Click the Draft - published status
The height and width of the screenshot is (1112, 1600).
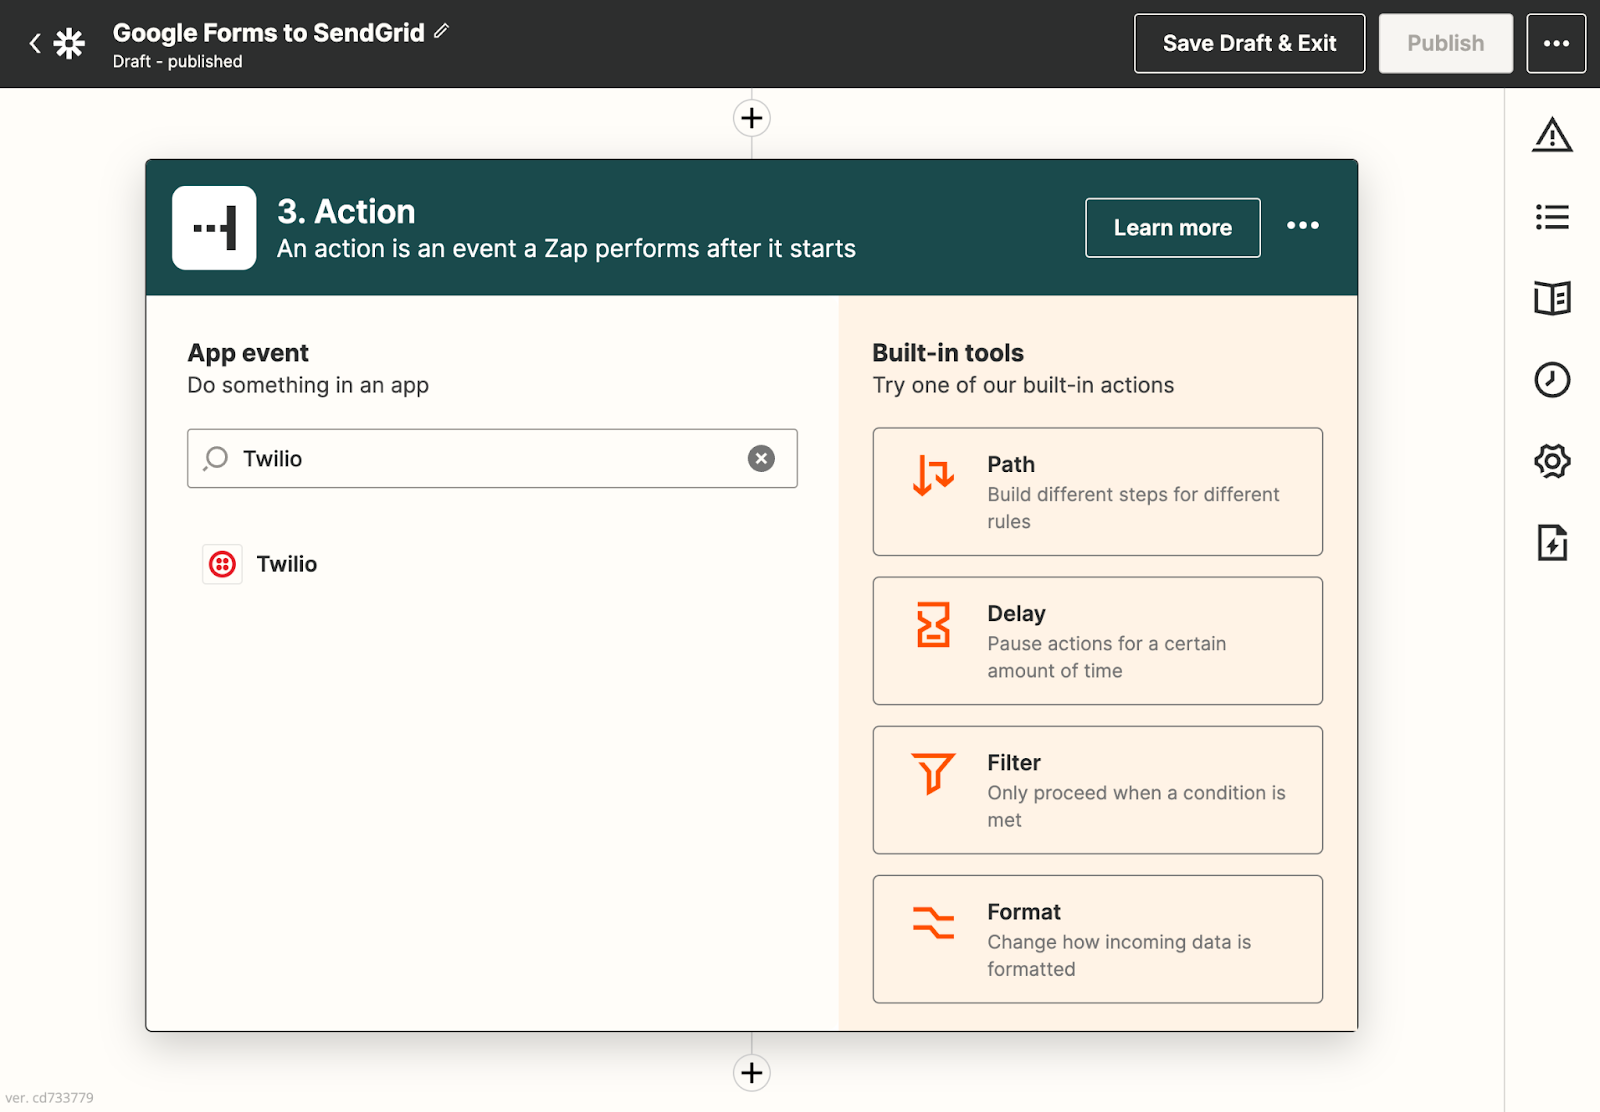(x=177, y=62)
